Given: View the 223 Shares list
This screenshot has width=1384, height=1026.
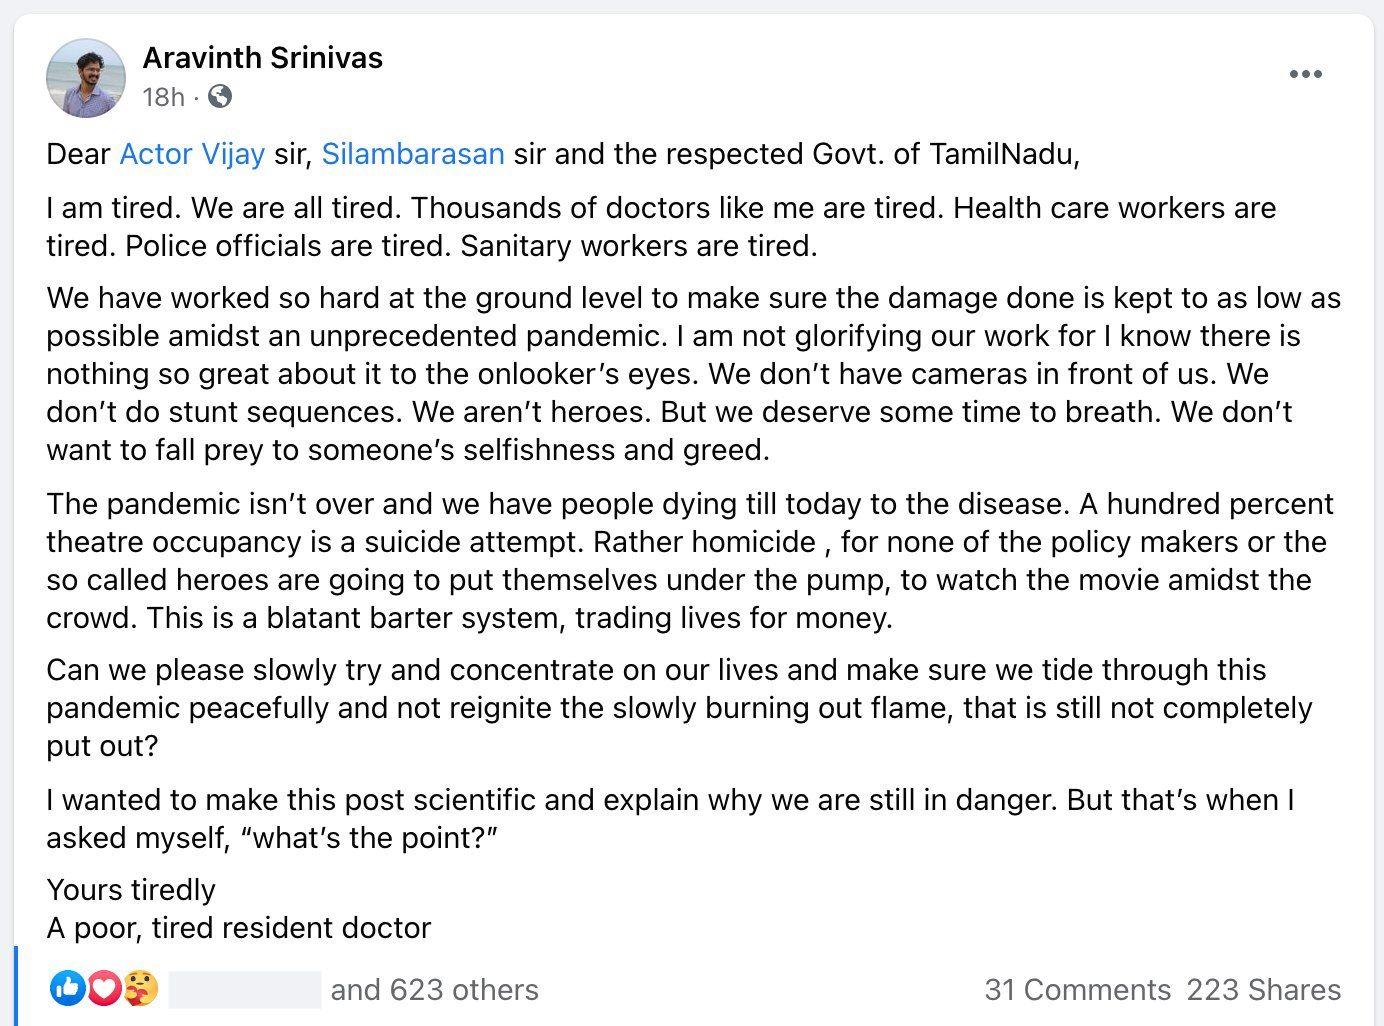Looking at the screenshot, I should [1263, 990].
